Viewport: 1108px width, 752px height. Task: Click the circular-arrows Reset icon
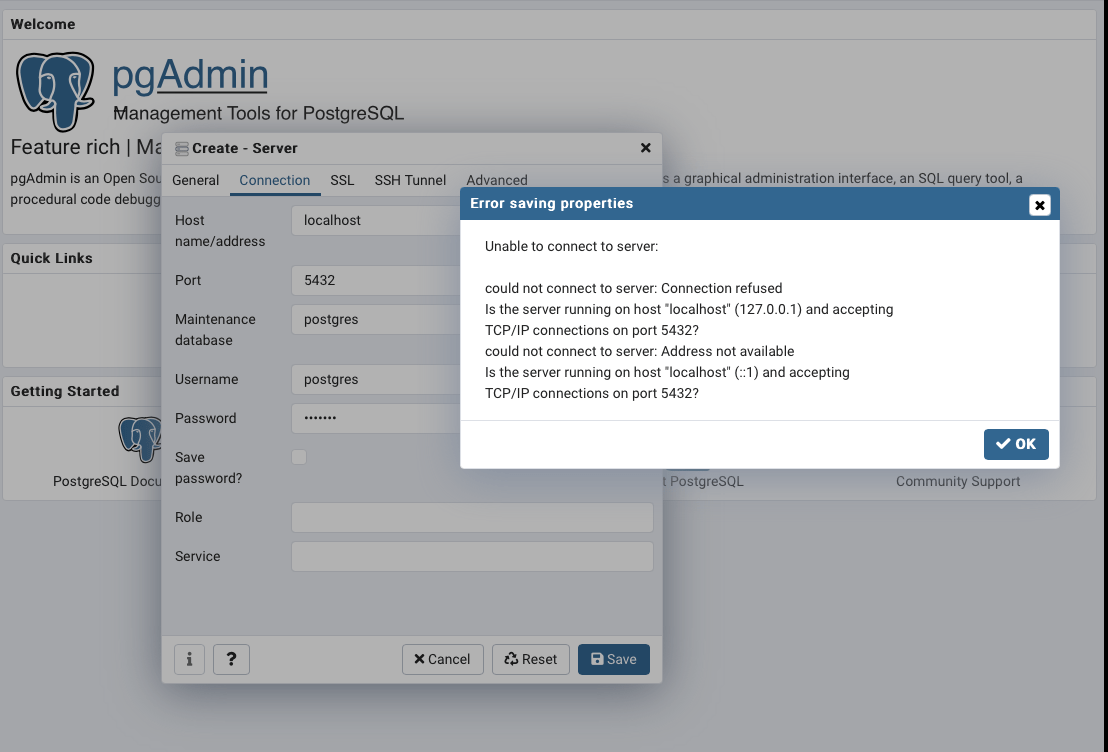(x=509, y=659)
